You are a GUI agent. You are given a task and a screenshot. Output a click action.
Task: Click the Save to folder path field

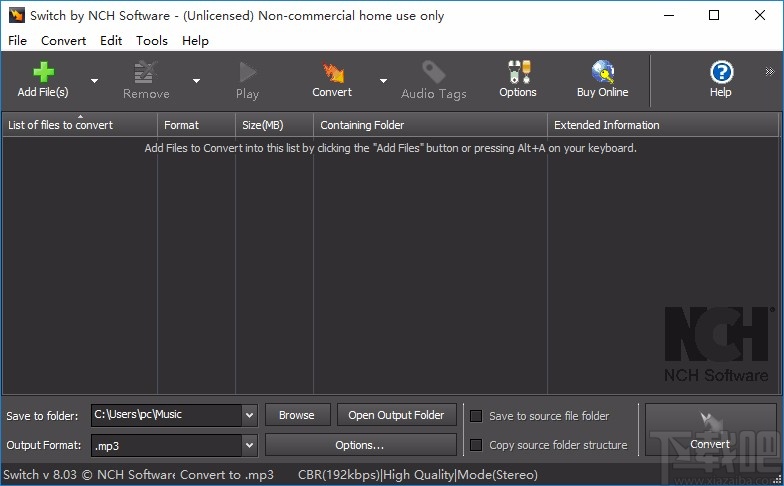[x=166, y=415]
